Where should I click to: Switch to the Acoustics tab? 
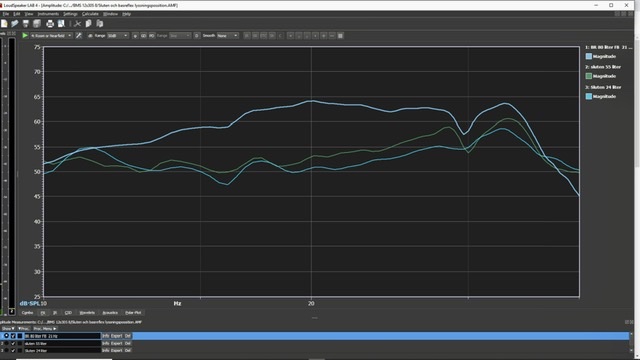110,313
